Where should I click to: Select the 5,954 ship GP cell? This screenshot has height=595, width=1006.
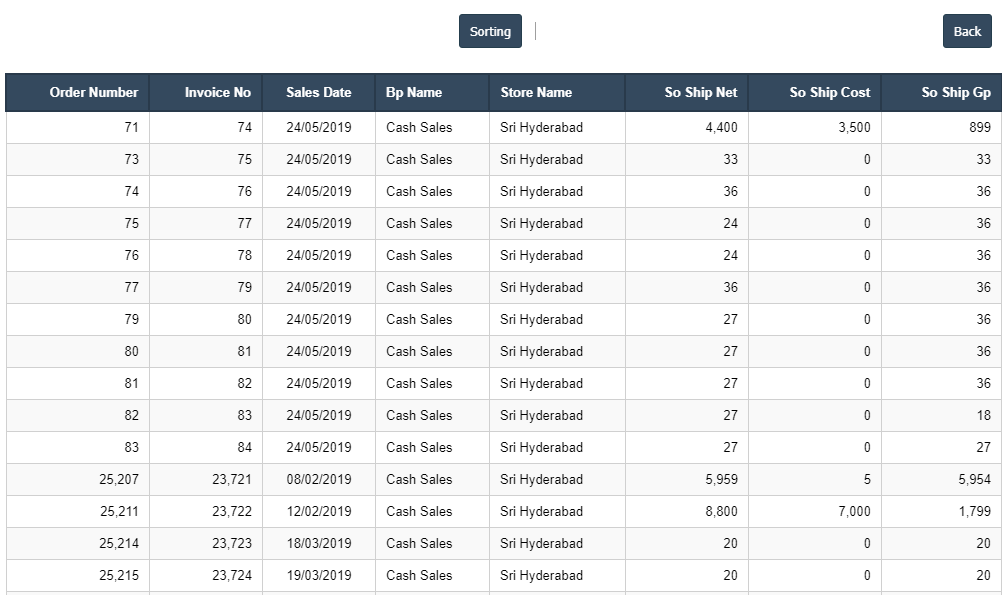pyautogui.click(x=974, y=479)
